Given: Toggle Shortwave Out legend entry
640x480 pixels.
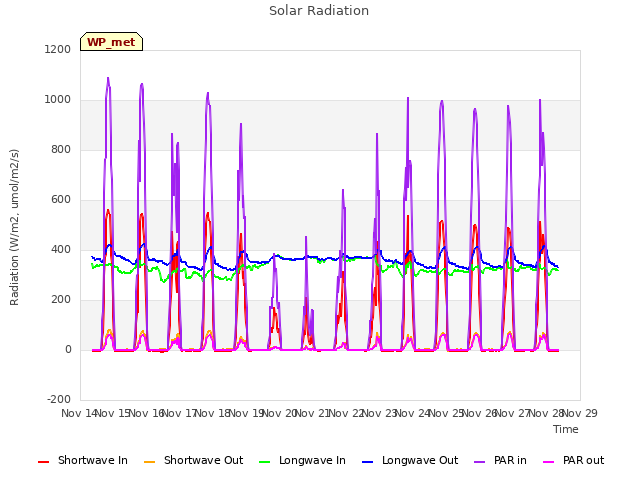Looking at the screenshot, I should 193,460.
